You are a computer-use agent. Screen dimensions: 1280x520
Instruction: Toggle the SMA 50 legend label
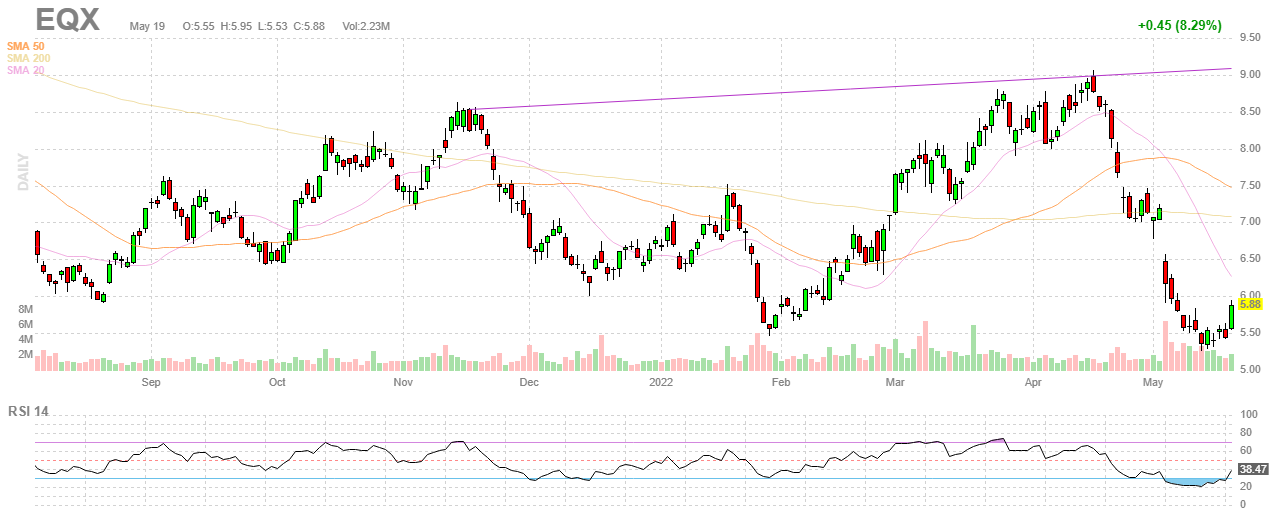click(25, 46)
